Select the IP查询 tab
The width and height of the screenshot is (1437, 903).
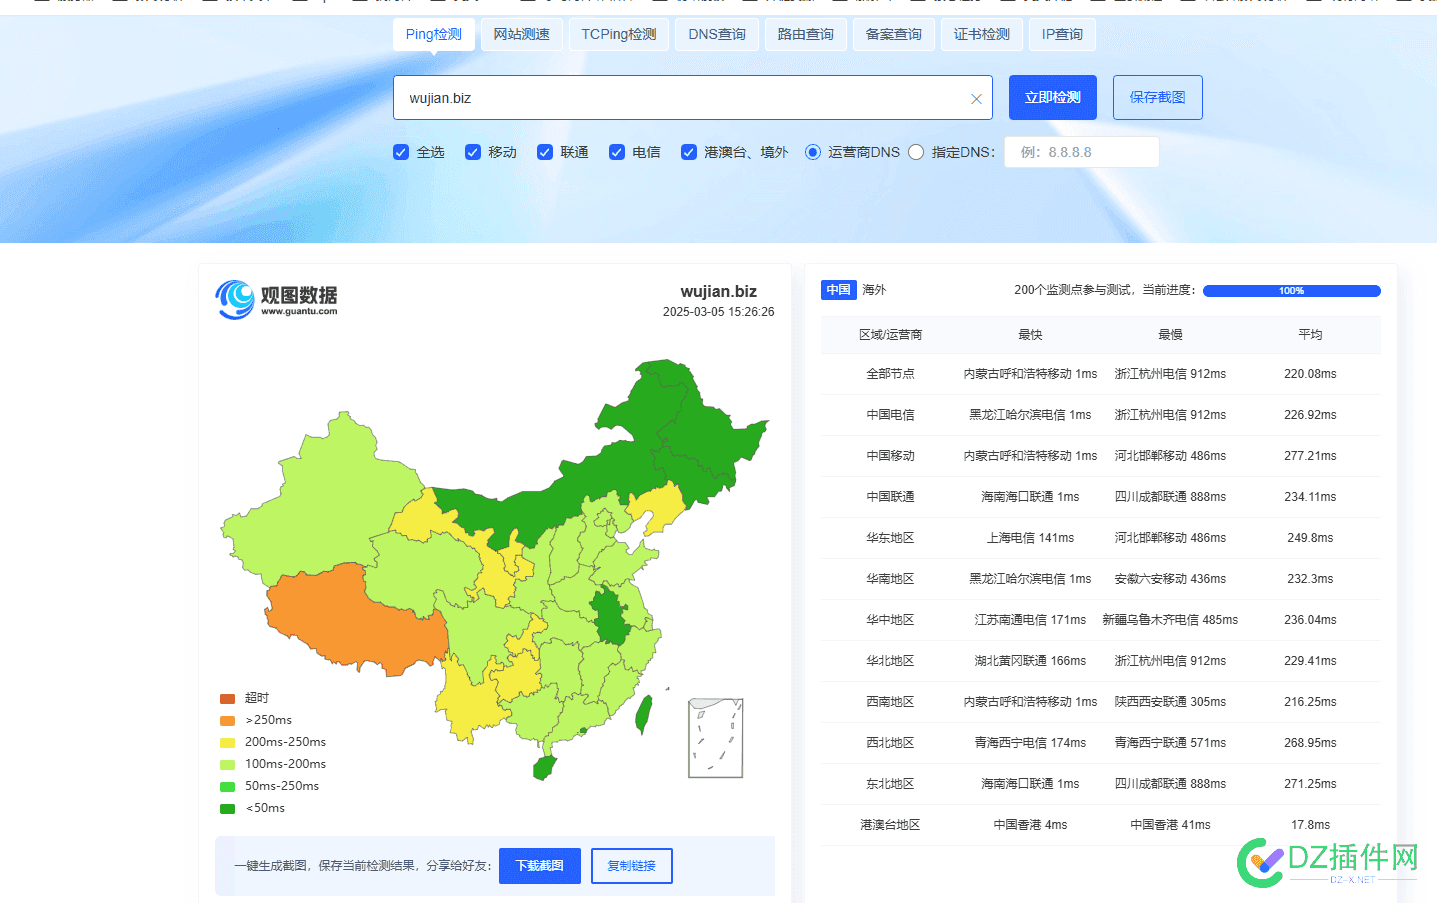pos(1062,34)
